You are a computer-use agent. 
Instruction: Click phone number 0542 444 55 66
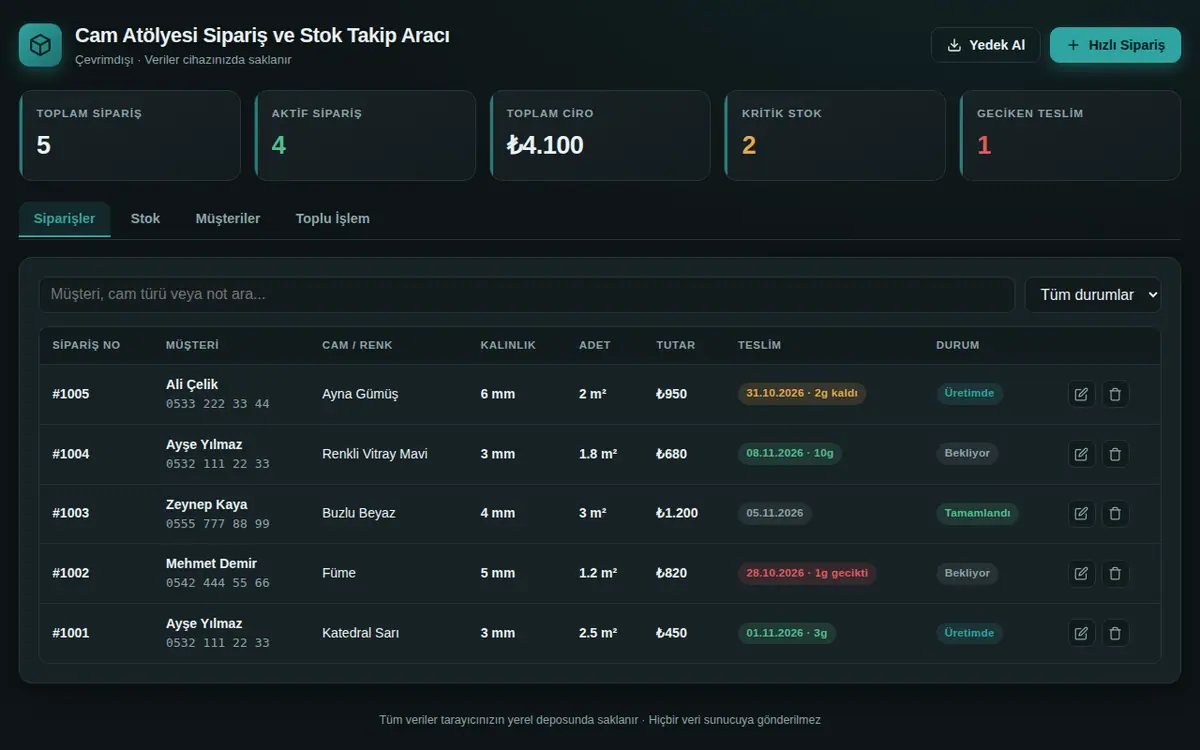[x=218, y=583]
